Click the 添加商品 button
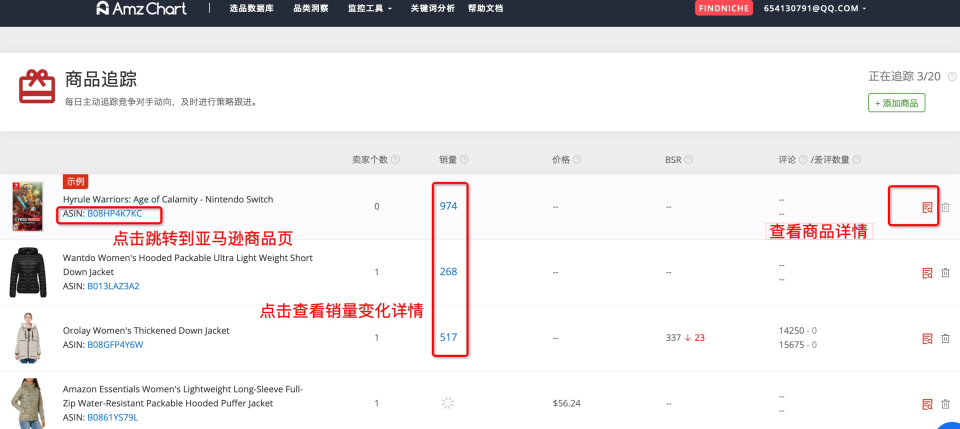 point(896,103)
